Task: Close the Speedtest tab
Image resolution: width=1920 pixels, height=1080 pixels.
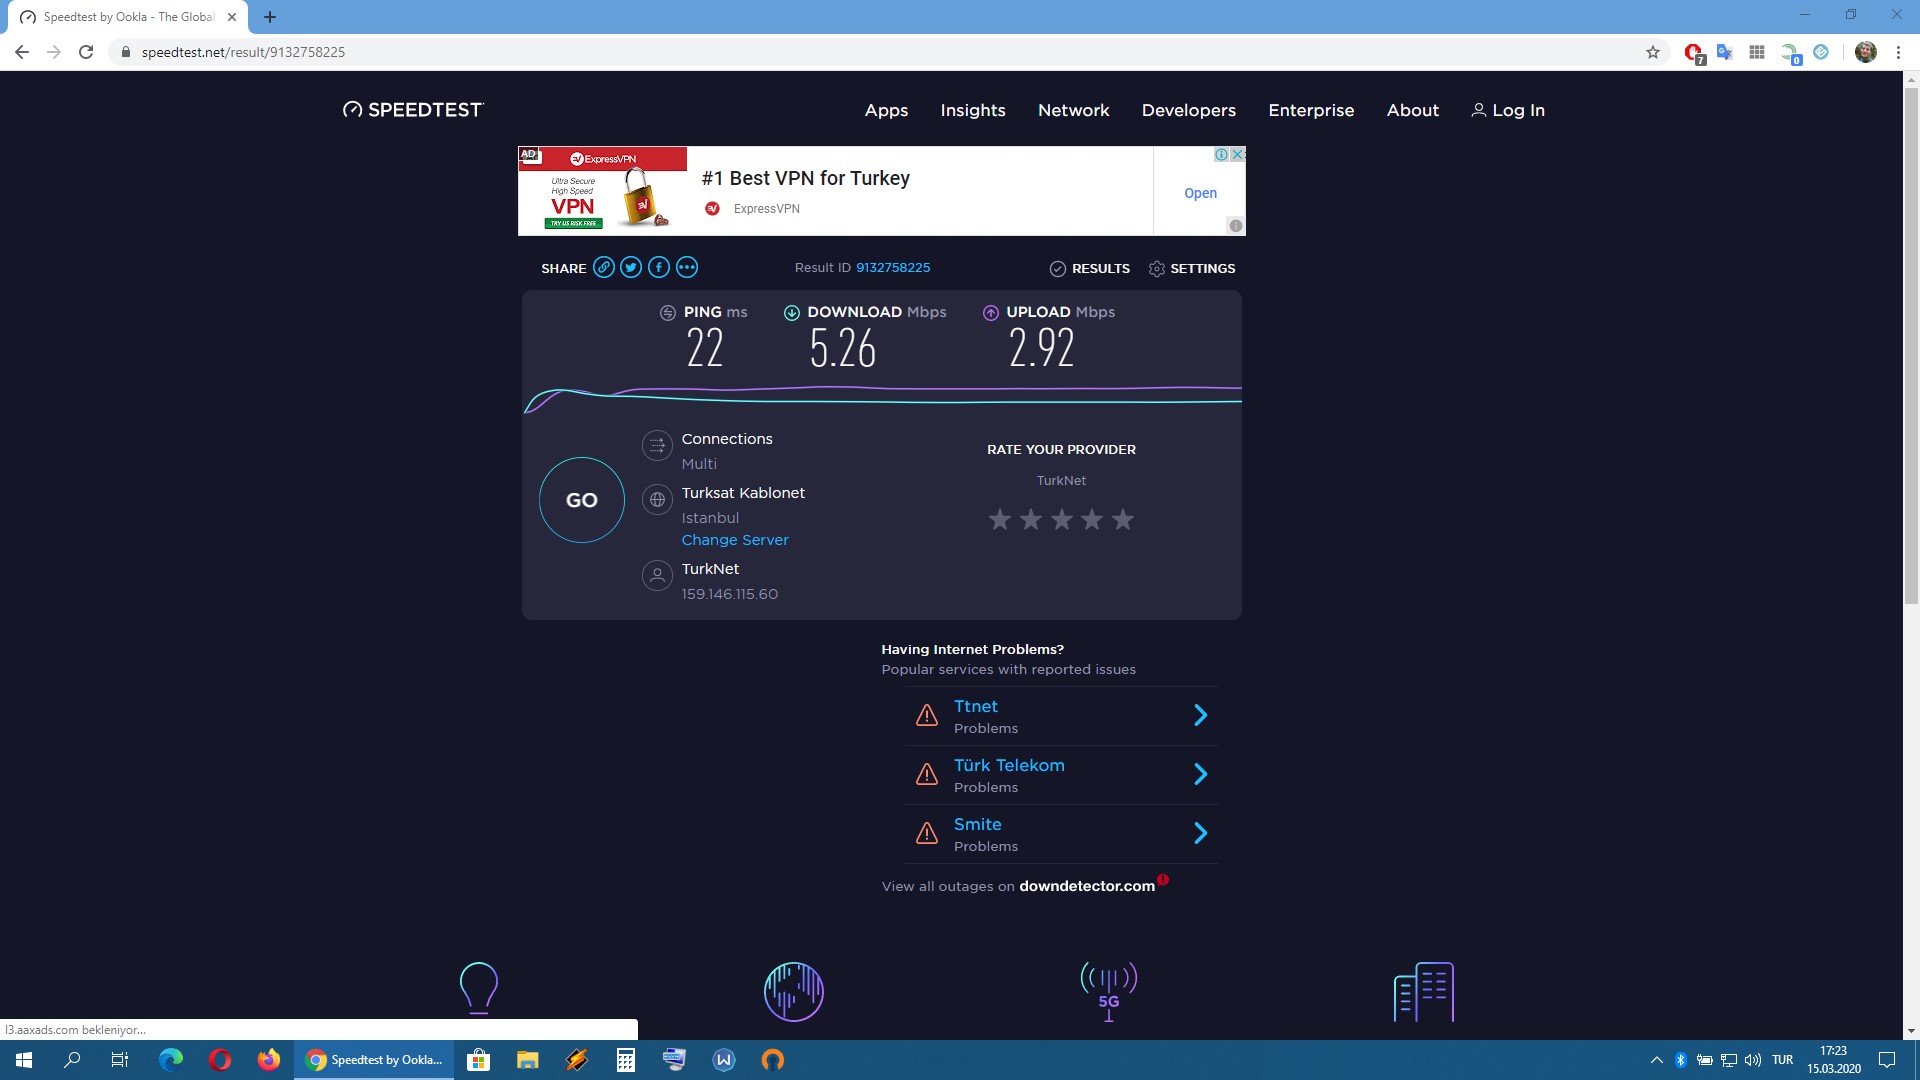Action: point(232,17)
